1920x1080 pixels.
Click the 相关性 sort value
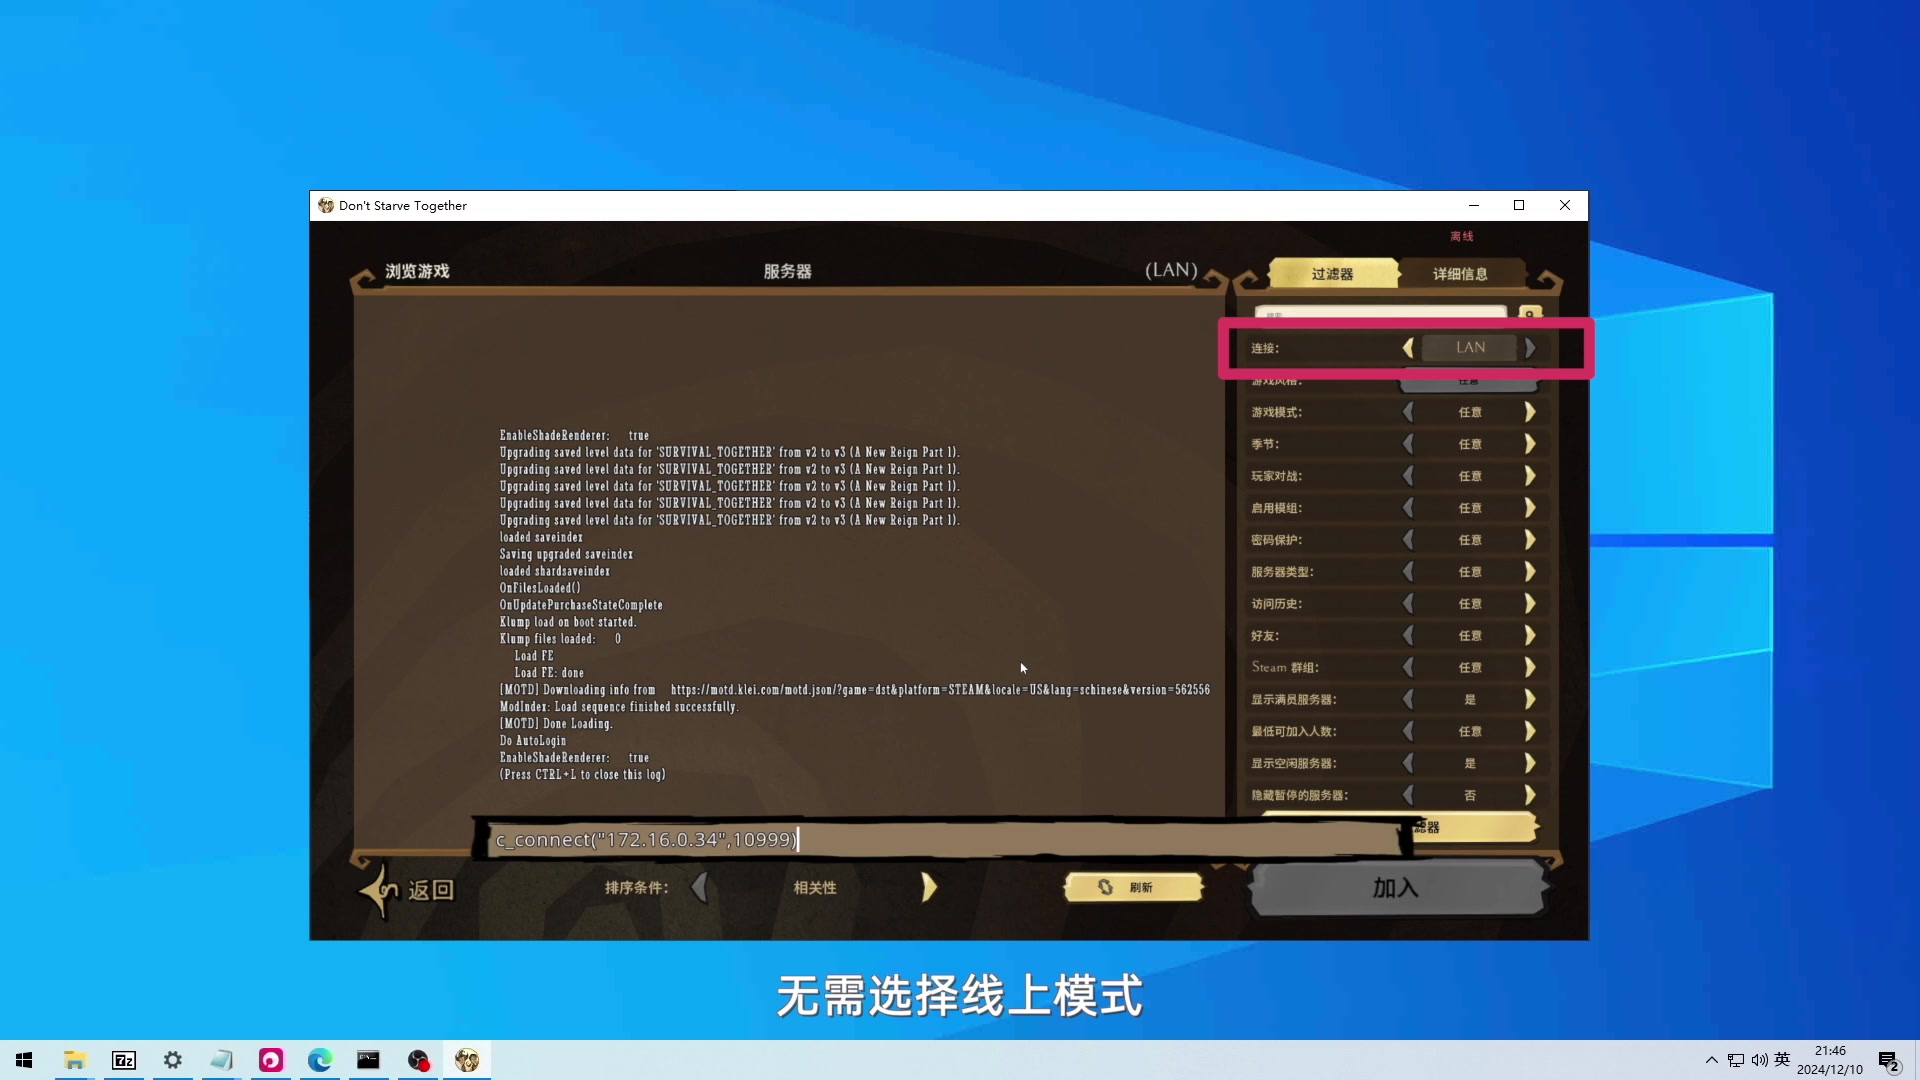click(x=815, y=888)
